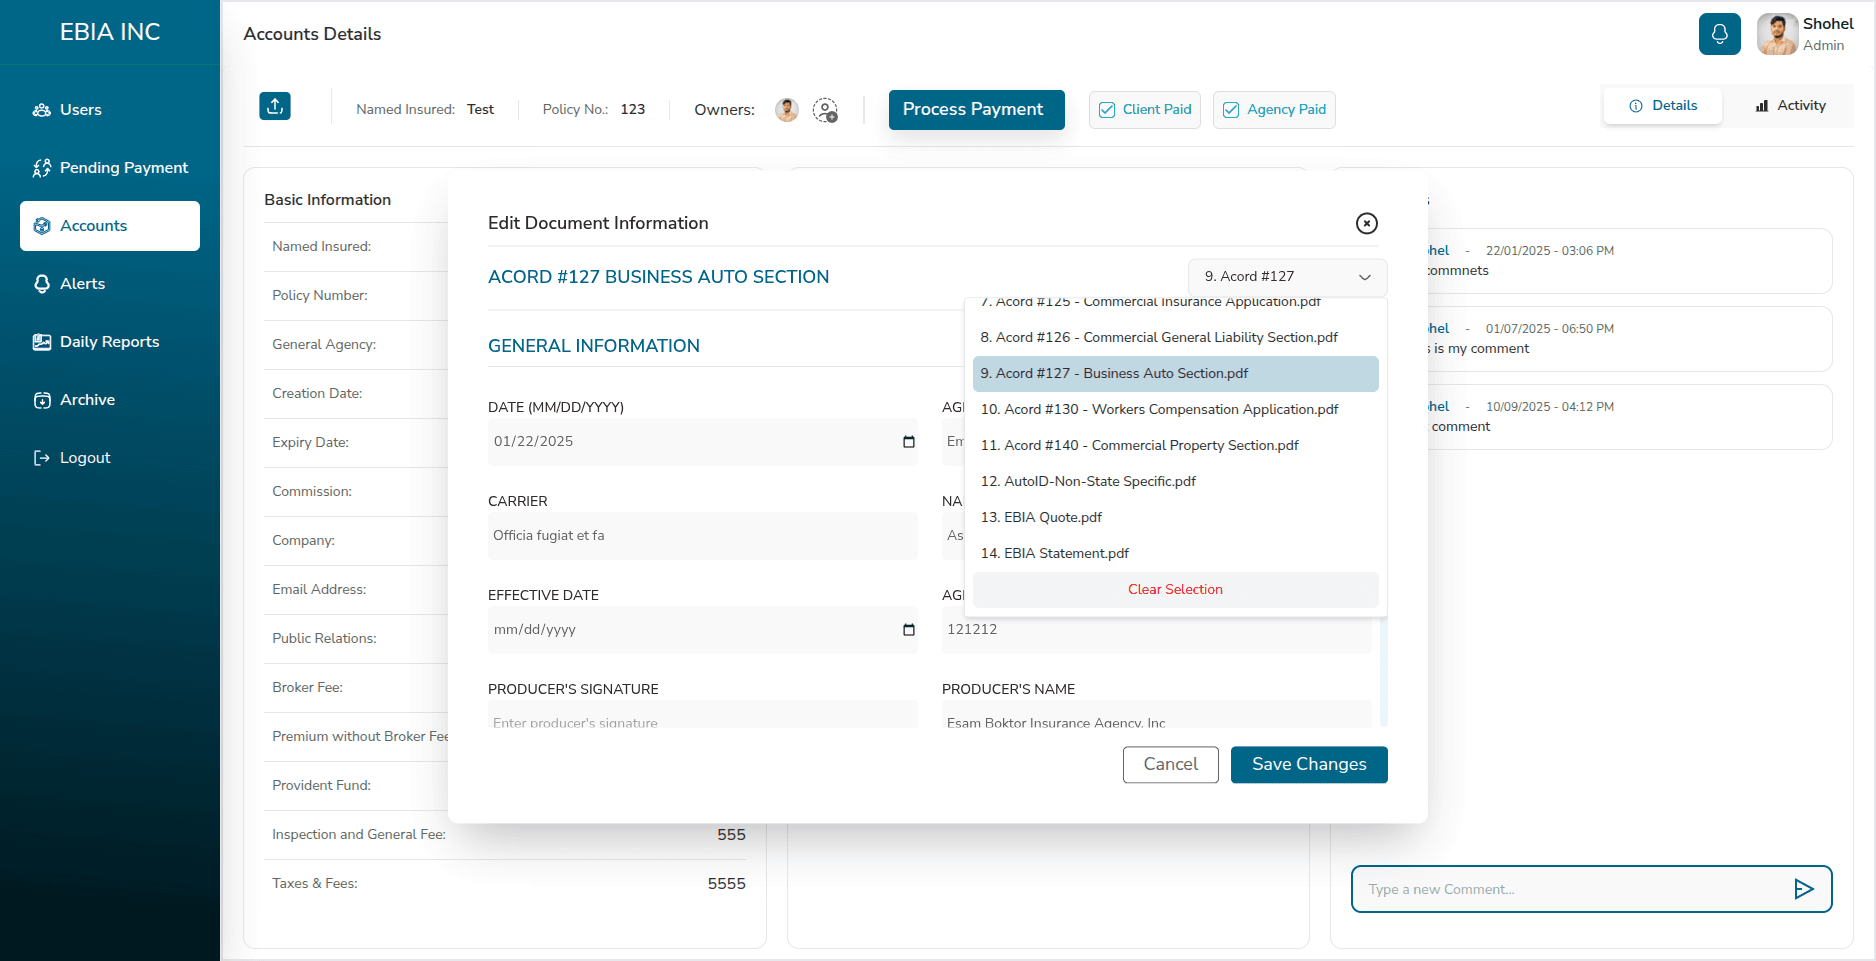
Task: Click the PRODUCER'S SIGNATURE input field
Action: point(702,714)
